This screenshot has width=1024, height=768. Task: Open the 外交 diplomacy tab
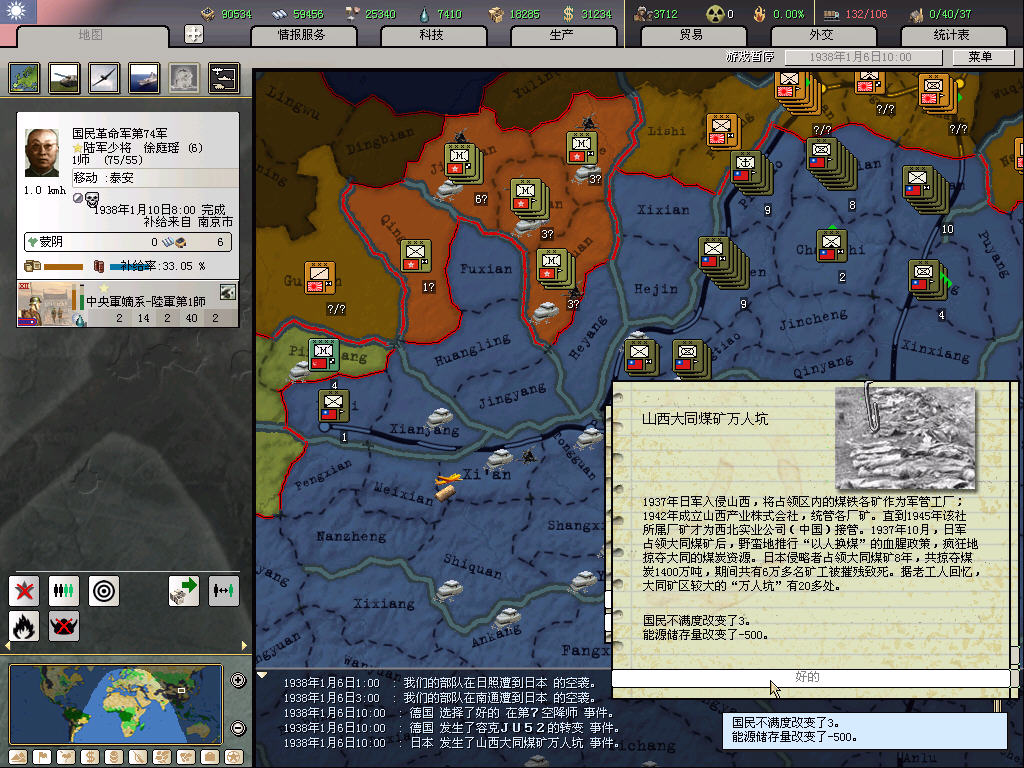(x=822, y=35)
